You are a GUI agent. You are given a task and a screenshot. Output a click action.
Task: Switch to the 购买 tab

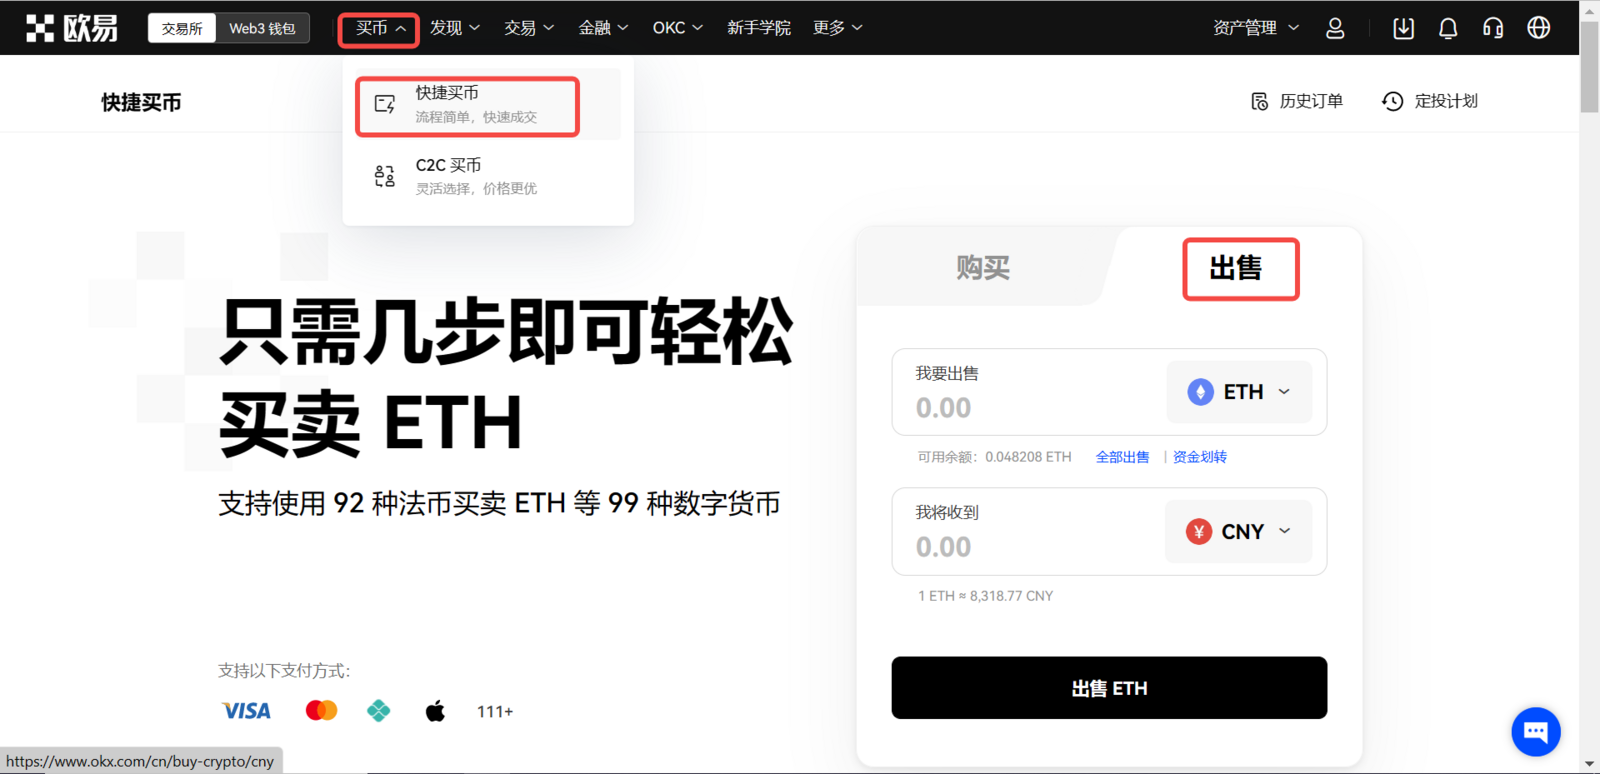tap(983, 268)
